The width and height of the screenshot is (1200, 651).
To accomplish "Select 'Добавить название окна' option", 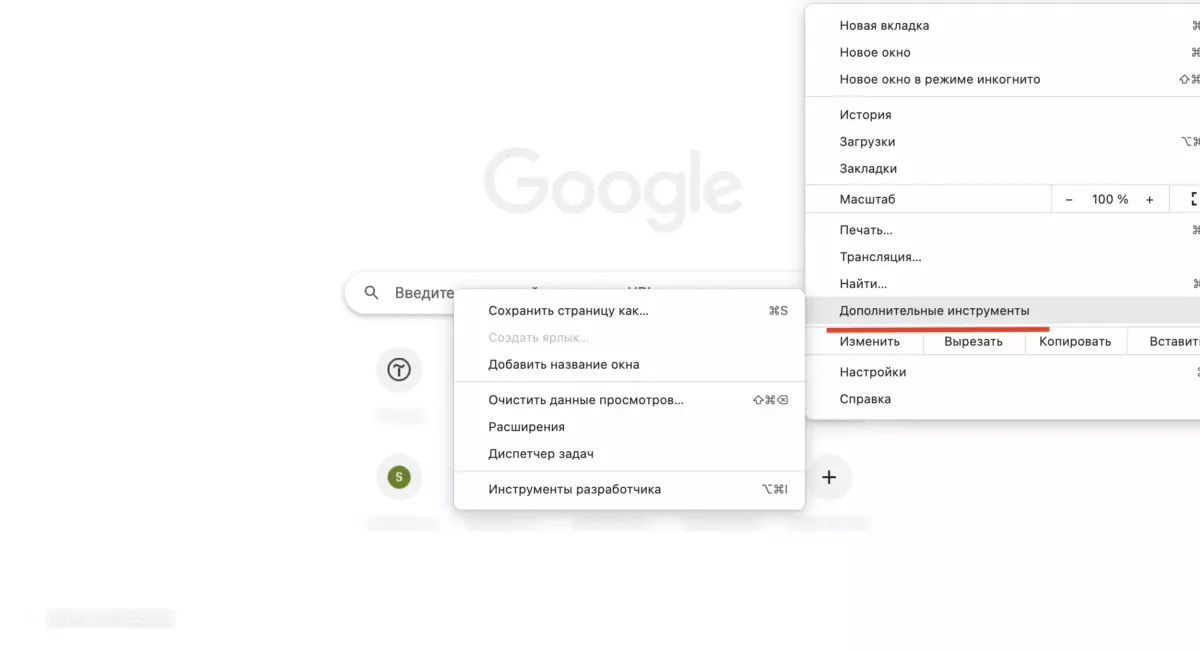I will (629, 365).
